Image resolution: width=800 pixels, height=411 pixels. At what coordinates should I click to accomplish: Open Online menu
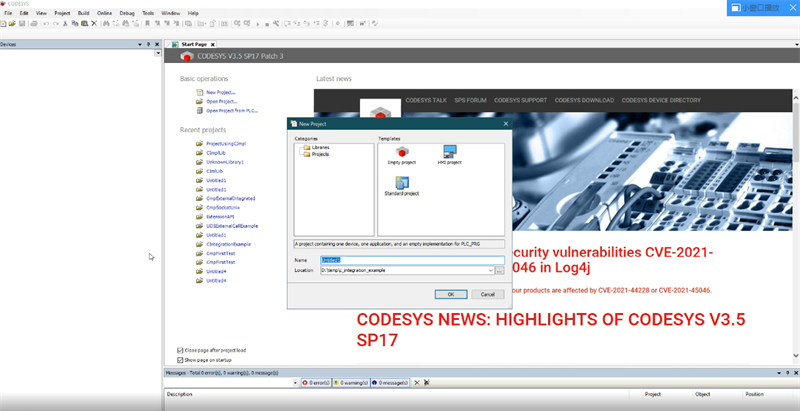tap(105, 13)
